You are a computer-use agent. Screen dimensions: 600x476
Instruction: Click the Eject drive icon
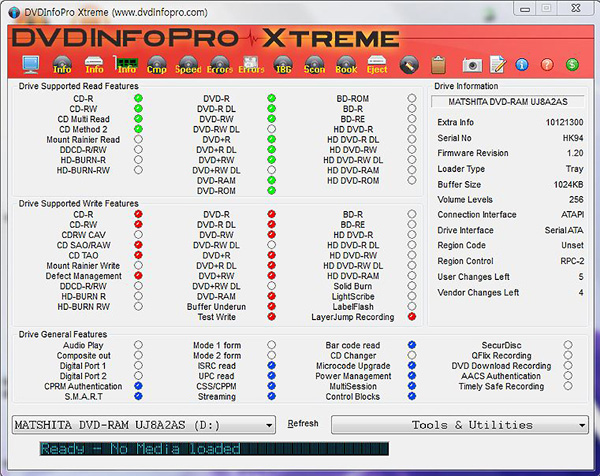coord(377,64)
